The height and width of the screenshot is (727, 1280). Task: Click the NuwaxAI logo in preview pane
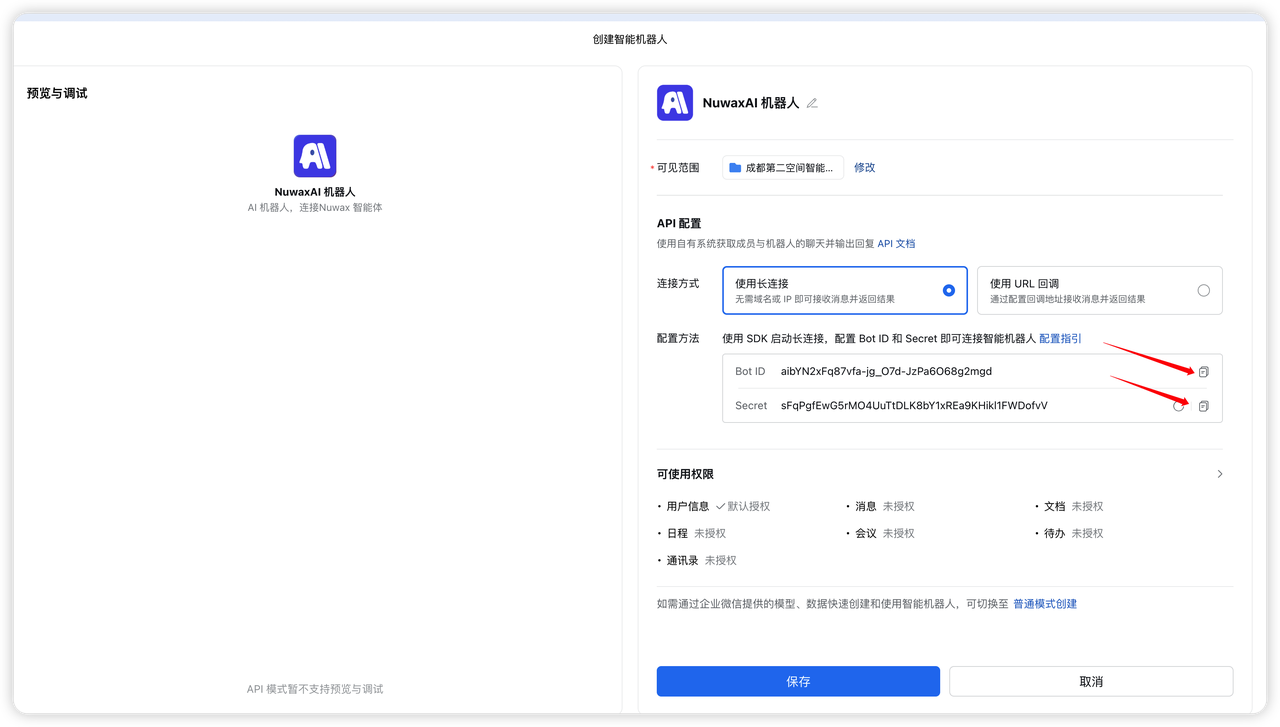point(315,156)
